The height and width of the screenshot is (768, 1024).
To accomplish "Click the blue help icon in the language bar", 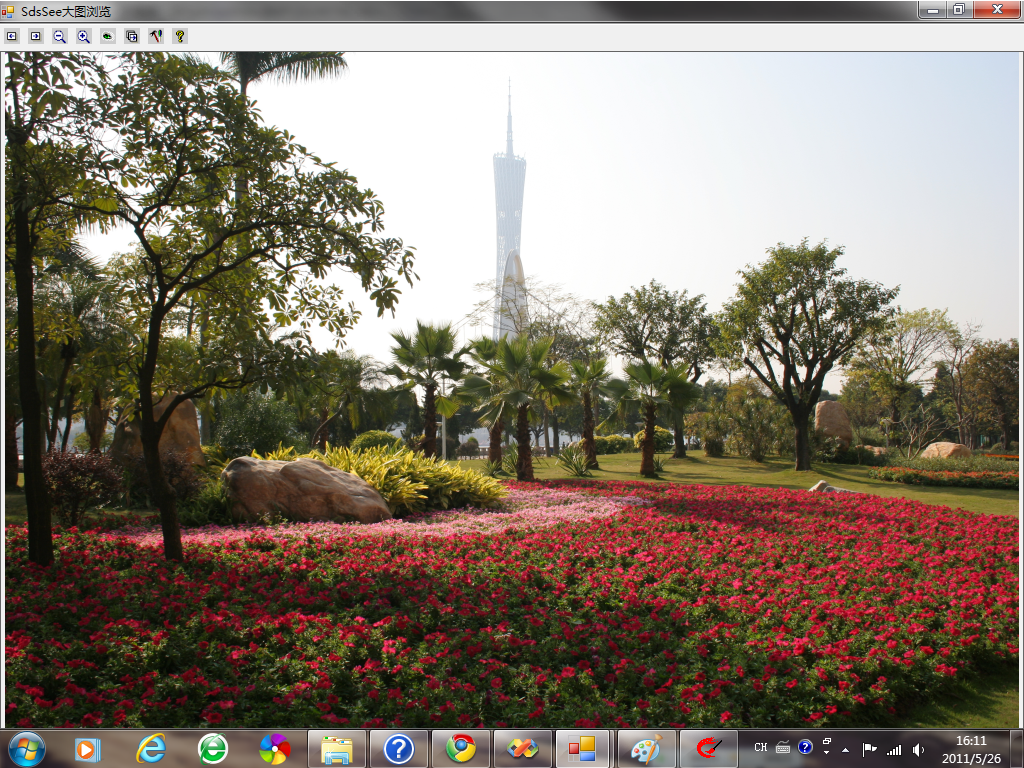I will pos(805,746).
